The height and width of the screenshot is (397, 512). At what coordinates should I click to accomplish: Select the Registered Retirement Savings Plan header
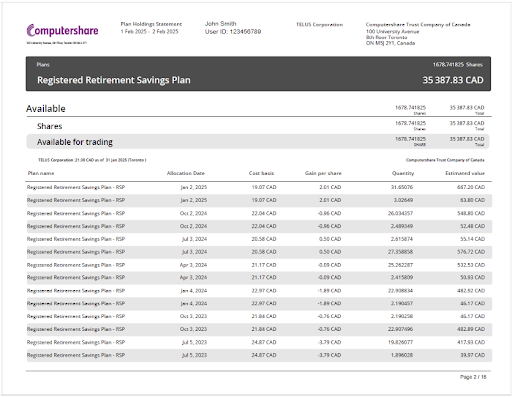(258, 74)
